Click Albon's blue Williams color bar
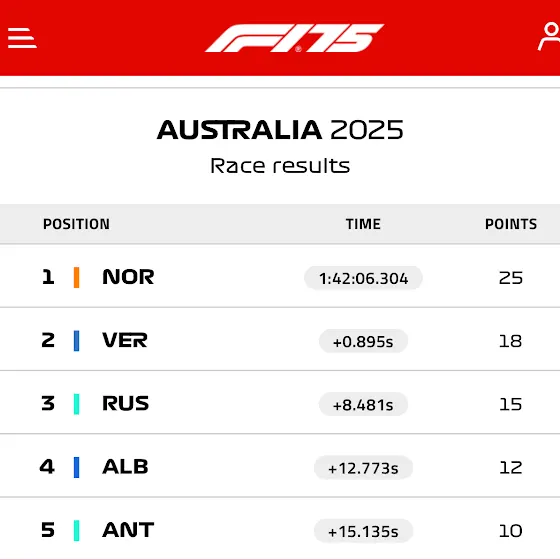 click(x=76, y=467)
